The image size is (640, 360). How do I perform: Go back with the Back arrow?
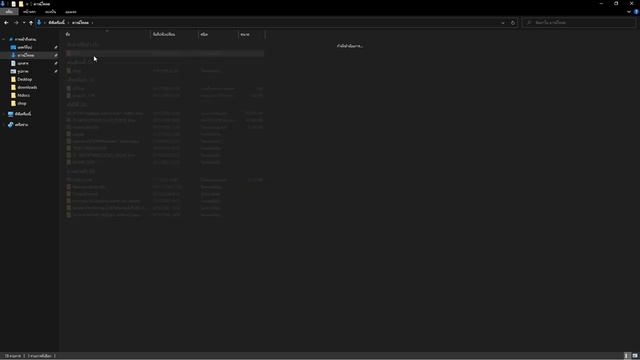pos(6,23)
